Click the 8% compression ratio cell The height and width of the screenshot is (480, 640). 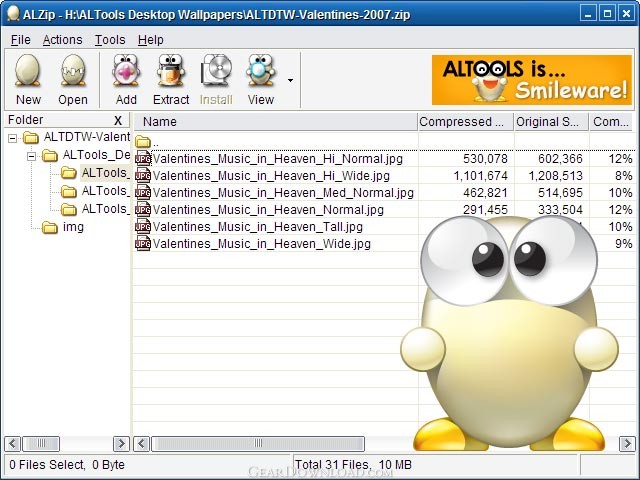tap(624, 176)
